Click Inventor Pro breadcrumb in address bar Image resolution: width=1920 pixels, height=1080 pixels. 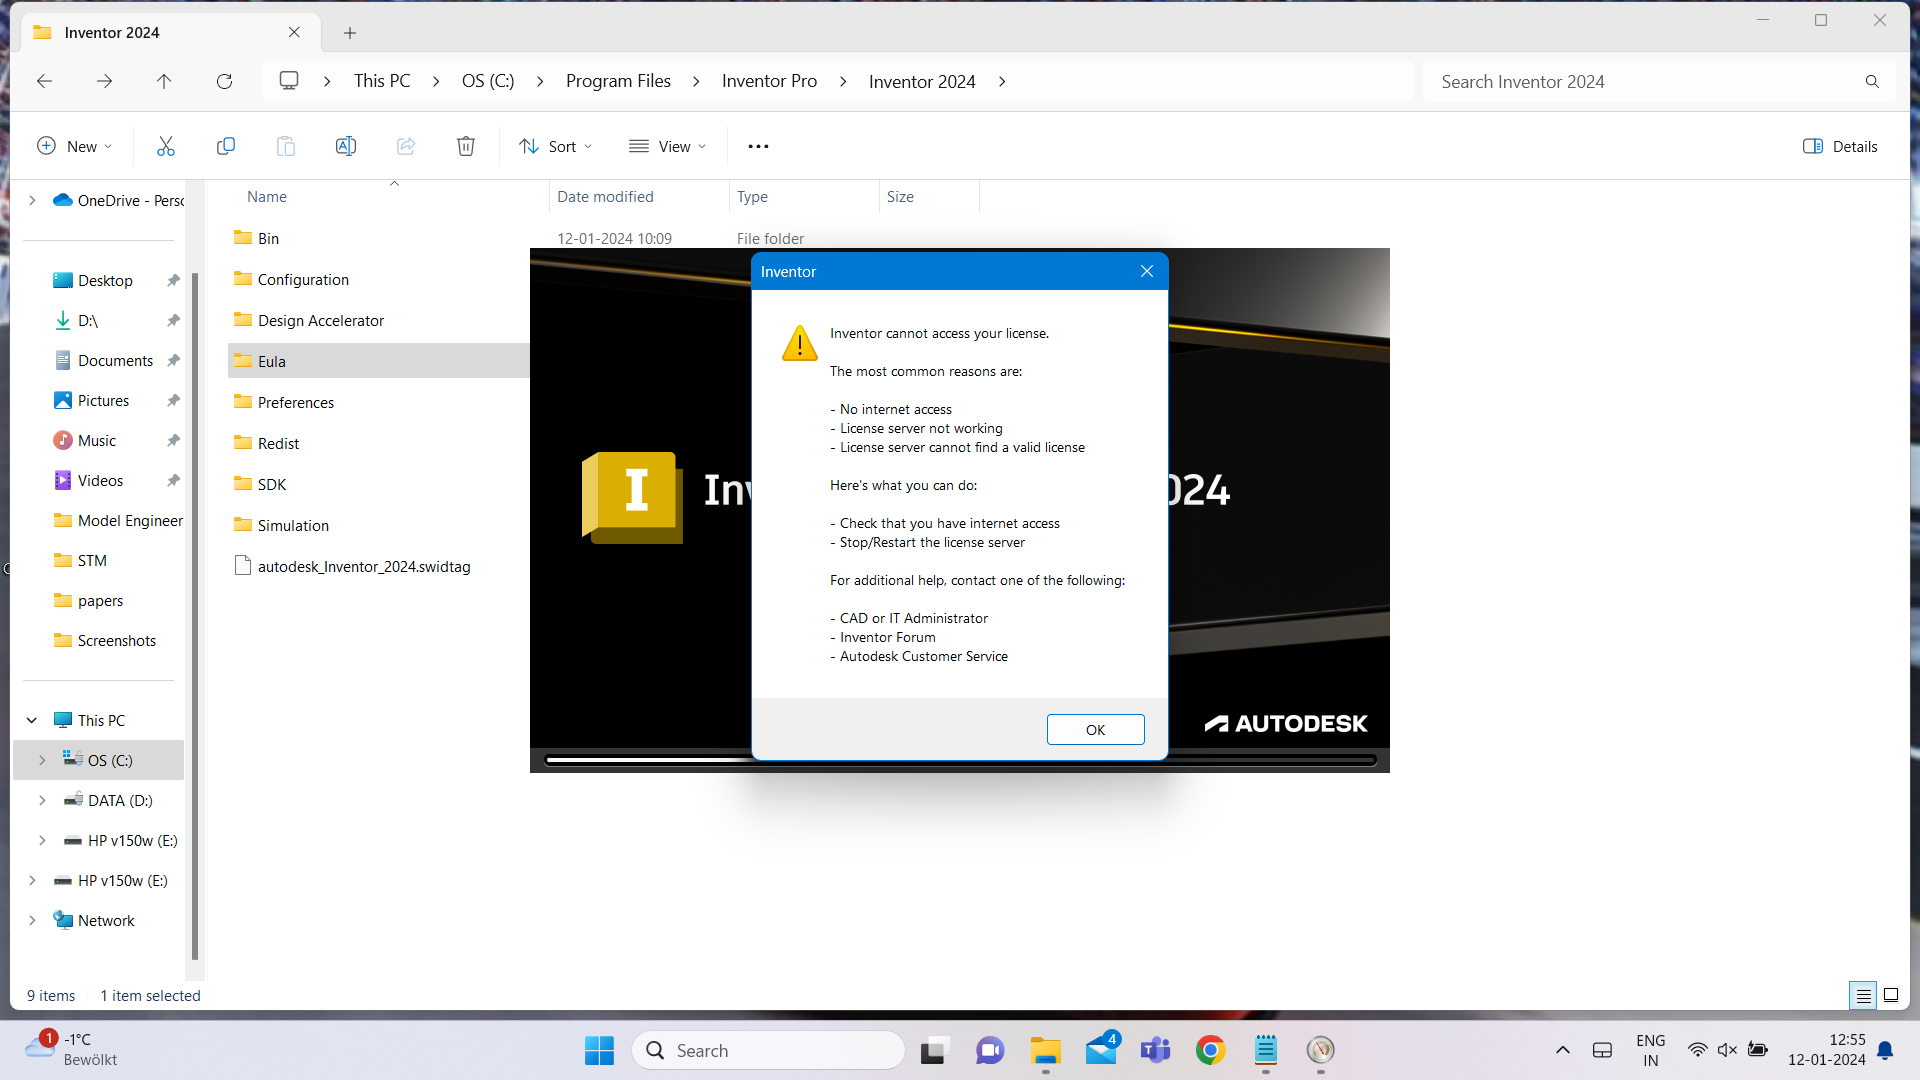(769, 81)
